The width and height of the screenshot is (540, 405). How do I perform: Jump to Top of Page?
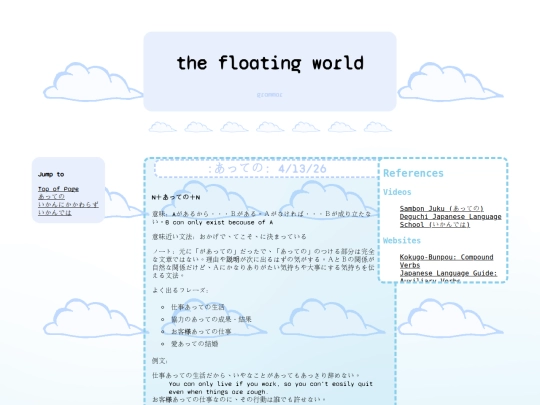58,189
